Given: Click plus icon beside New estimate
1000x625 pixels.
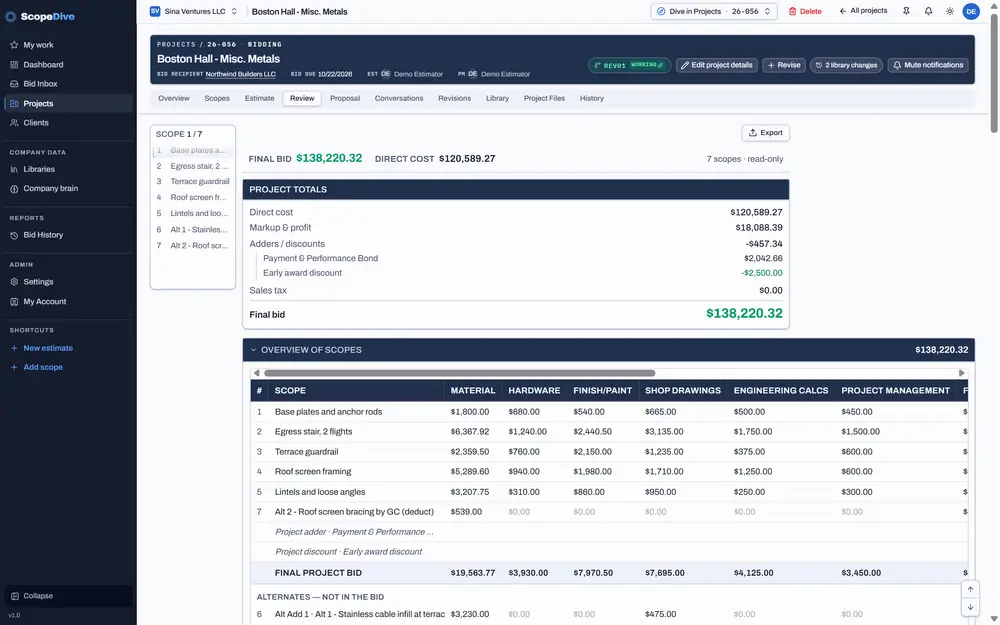Looking at the screenshot, I should tap(14, 348).
